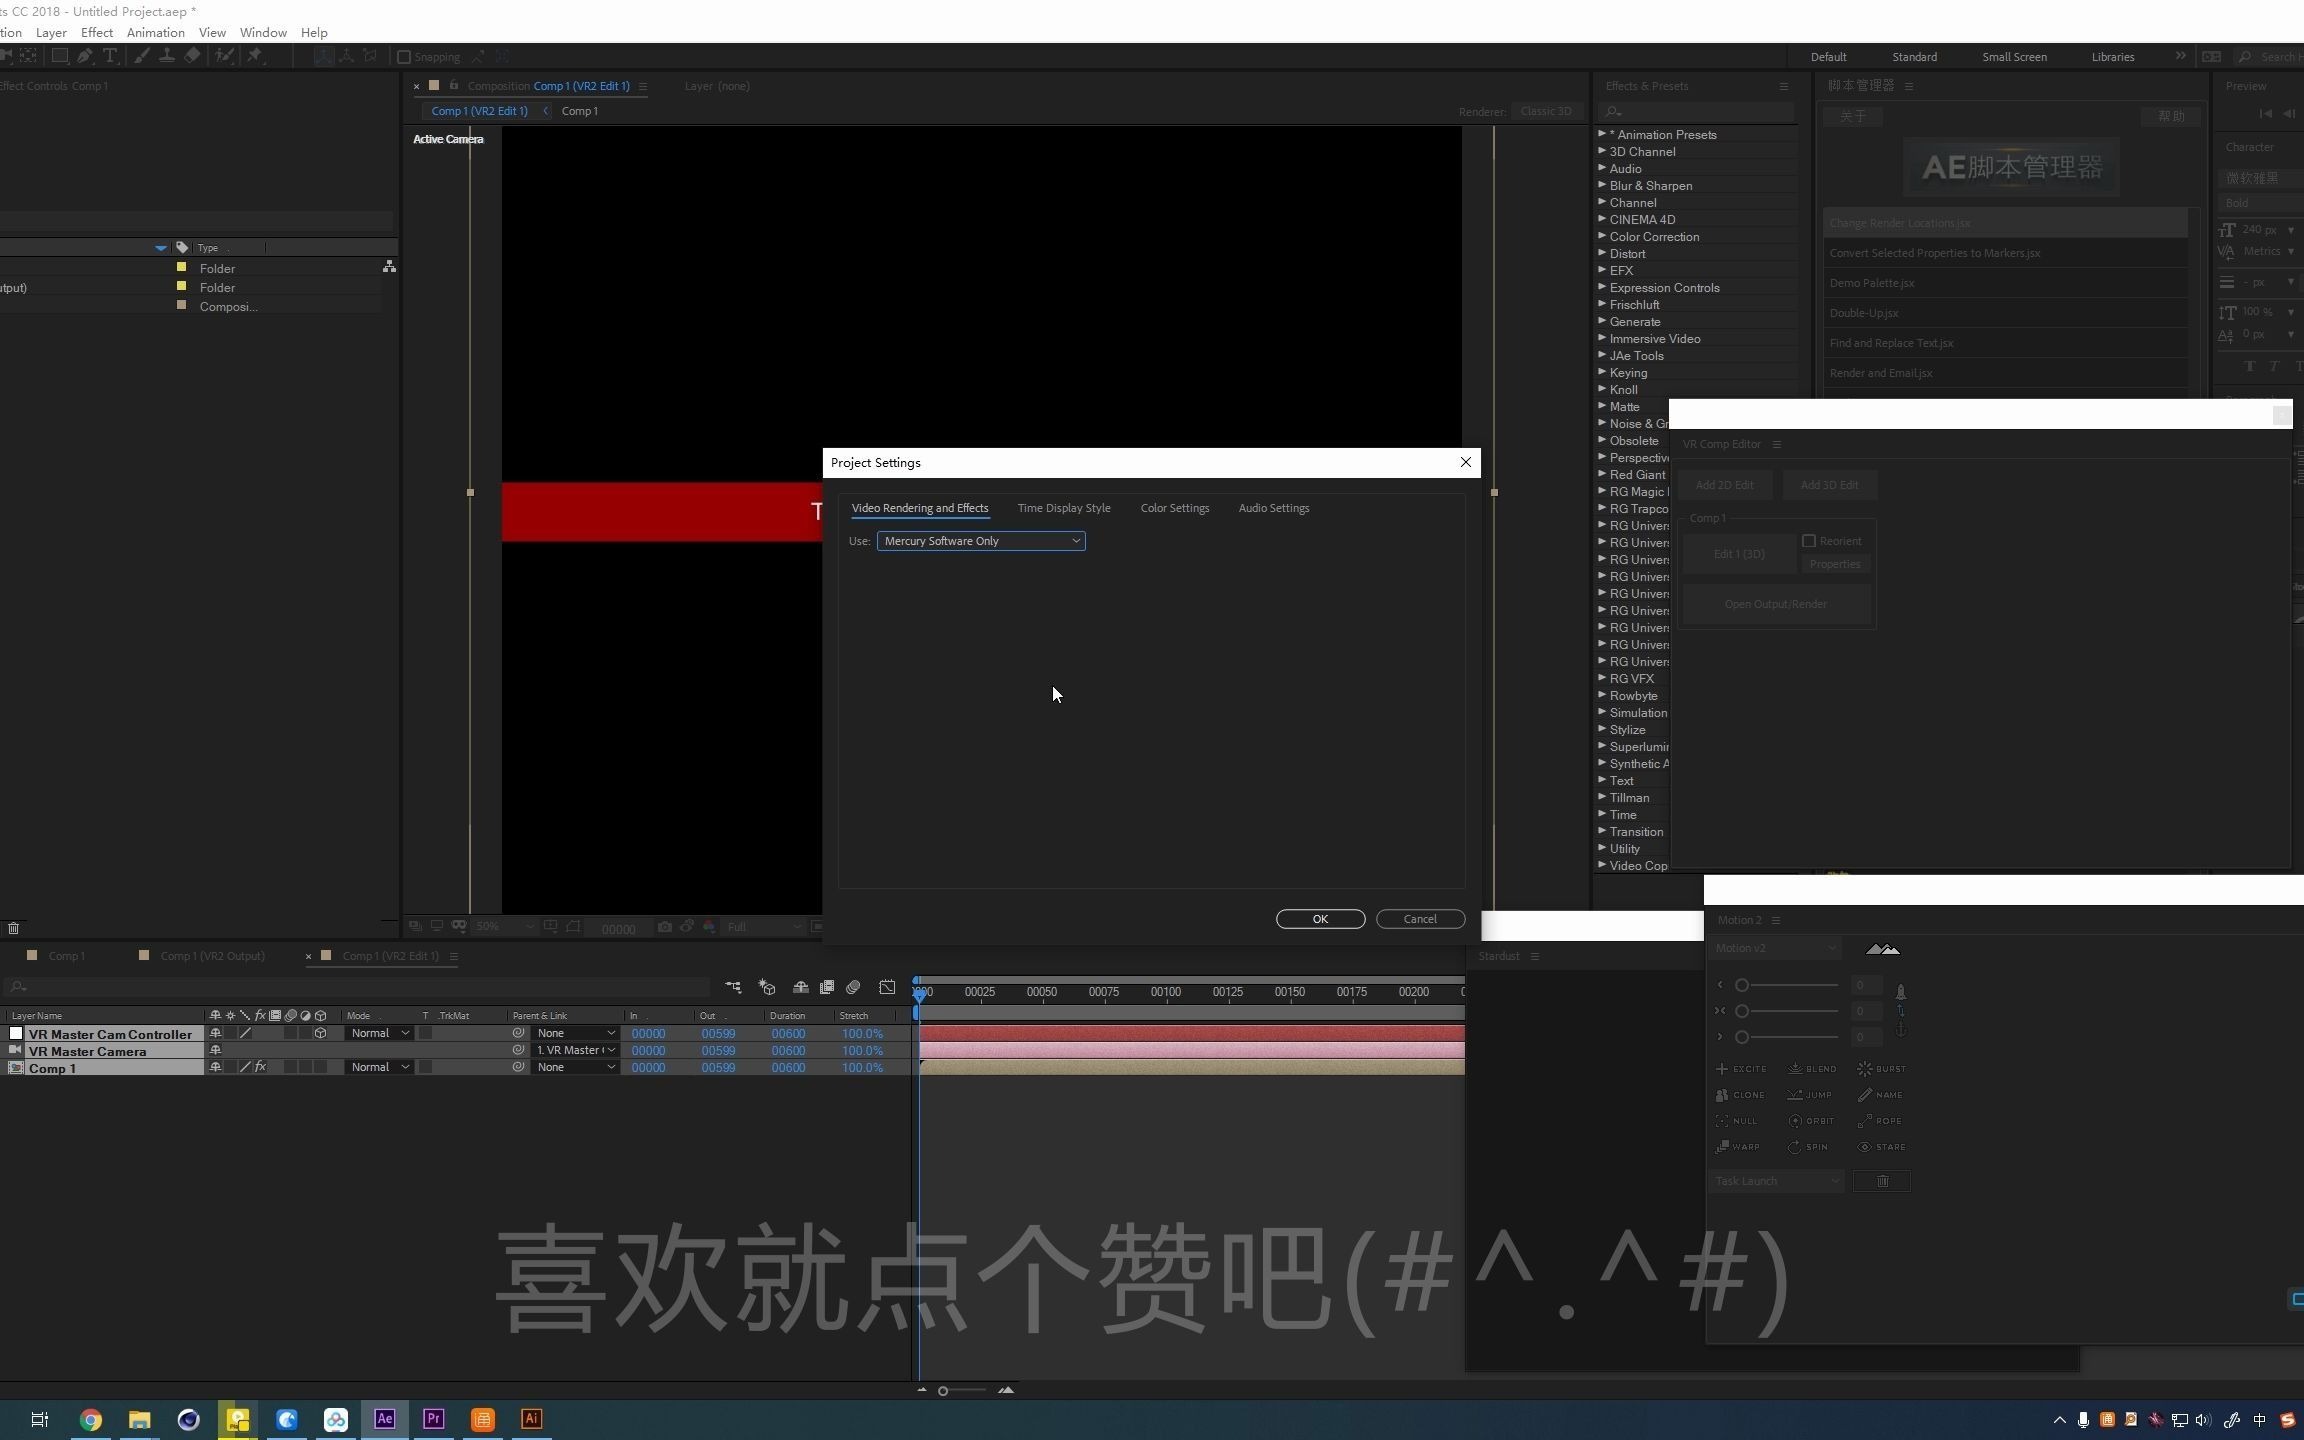Select the Pen tool in the toolbar

point(85,56)
